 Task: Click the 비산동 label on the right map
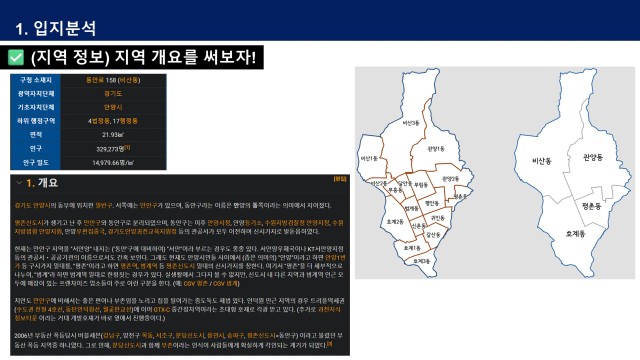click(x=542, y=161)
